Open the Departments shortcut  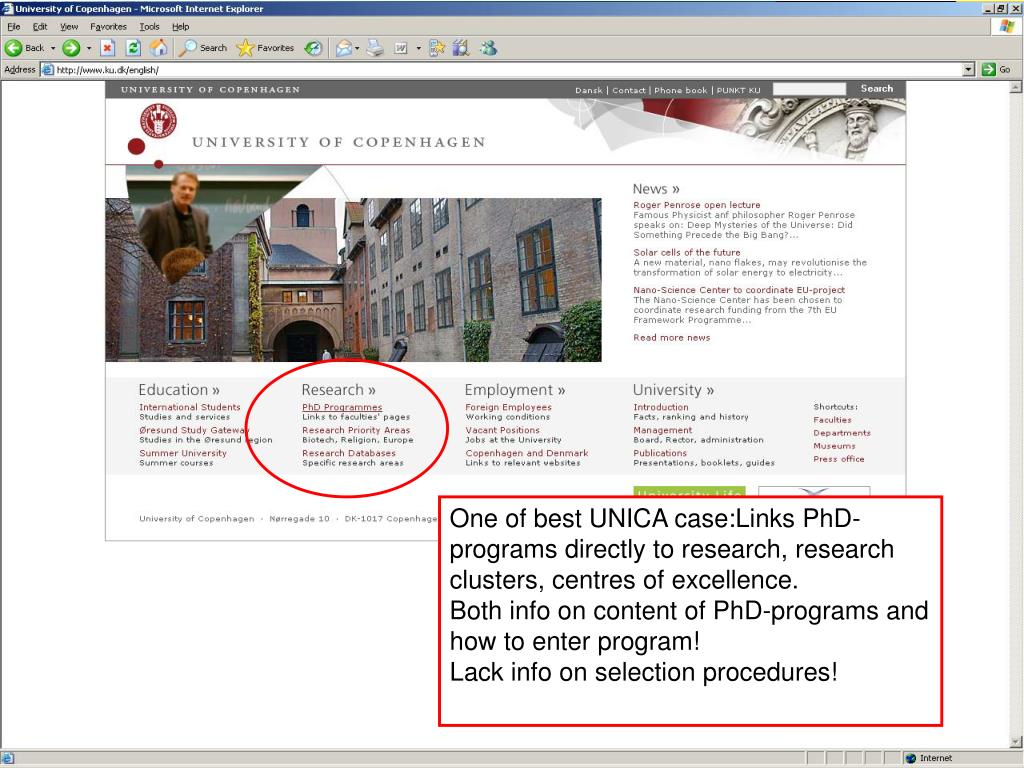pos(842,433)
